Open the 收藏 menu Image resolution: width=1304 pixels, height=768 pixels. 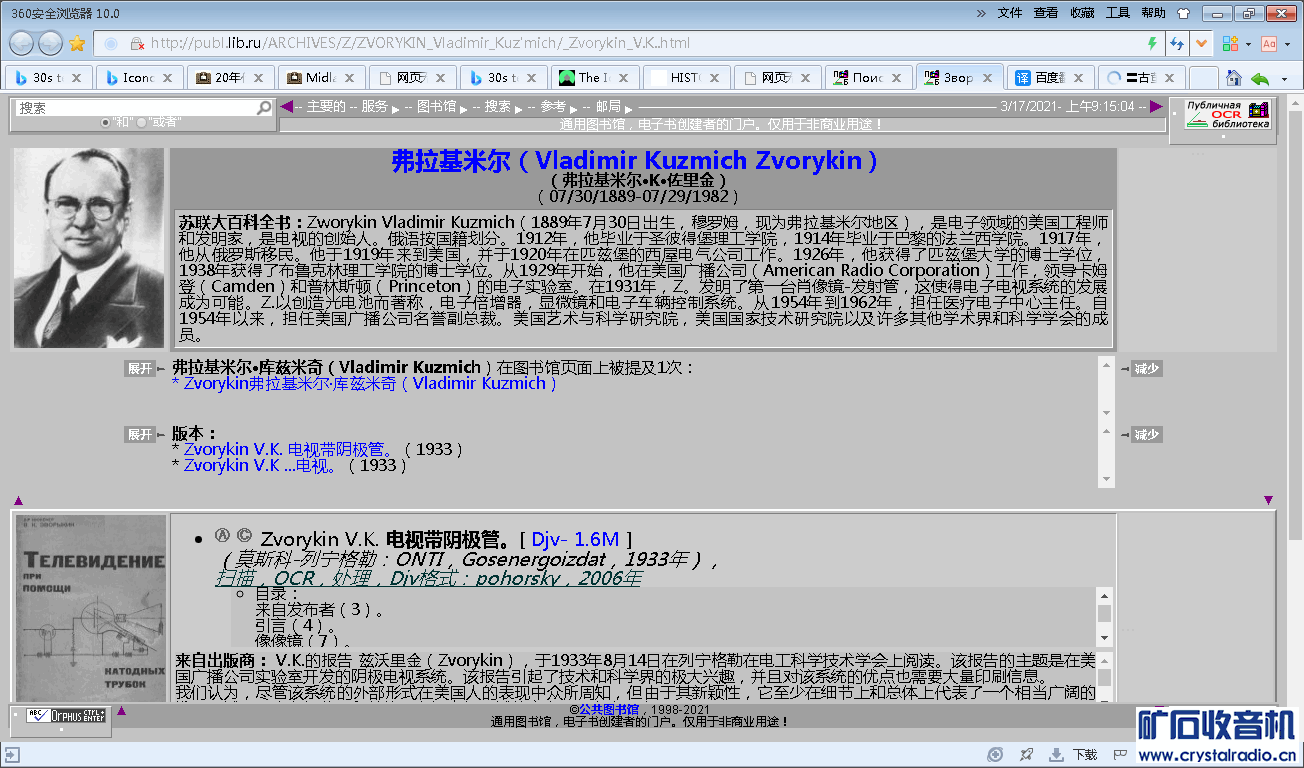[x=1082, y=13]
